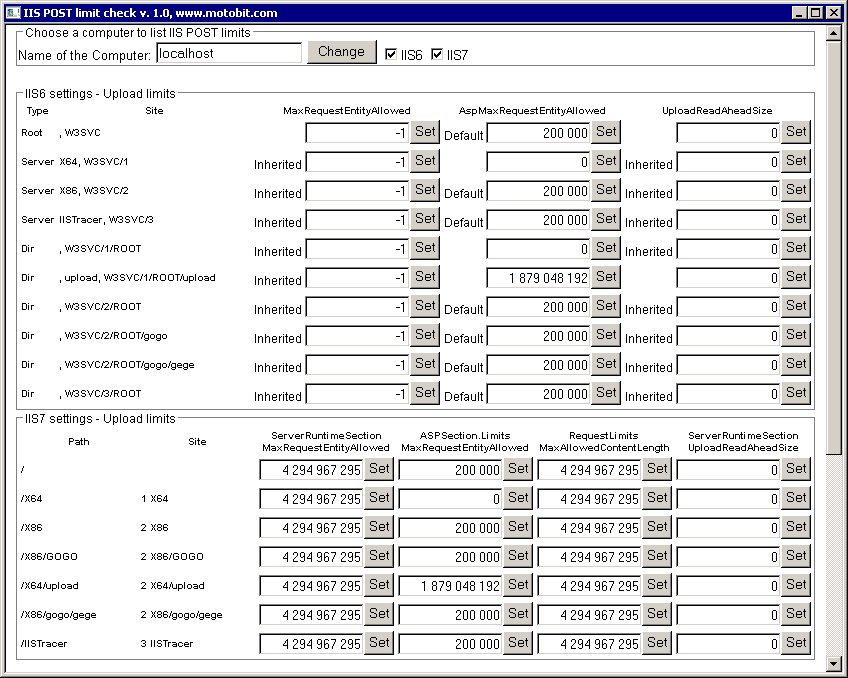Set MaxAllowedContentLength for /X86/gogo/gege
Screen dimensions: 848x678
coord(656,614)
